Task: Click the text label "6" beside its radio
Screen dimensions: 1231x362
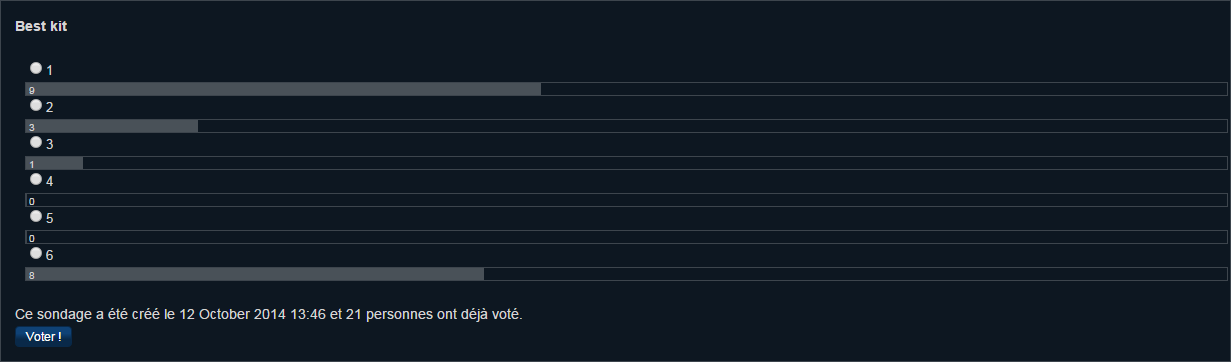Action: pos(50,255)
